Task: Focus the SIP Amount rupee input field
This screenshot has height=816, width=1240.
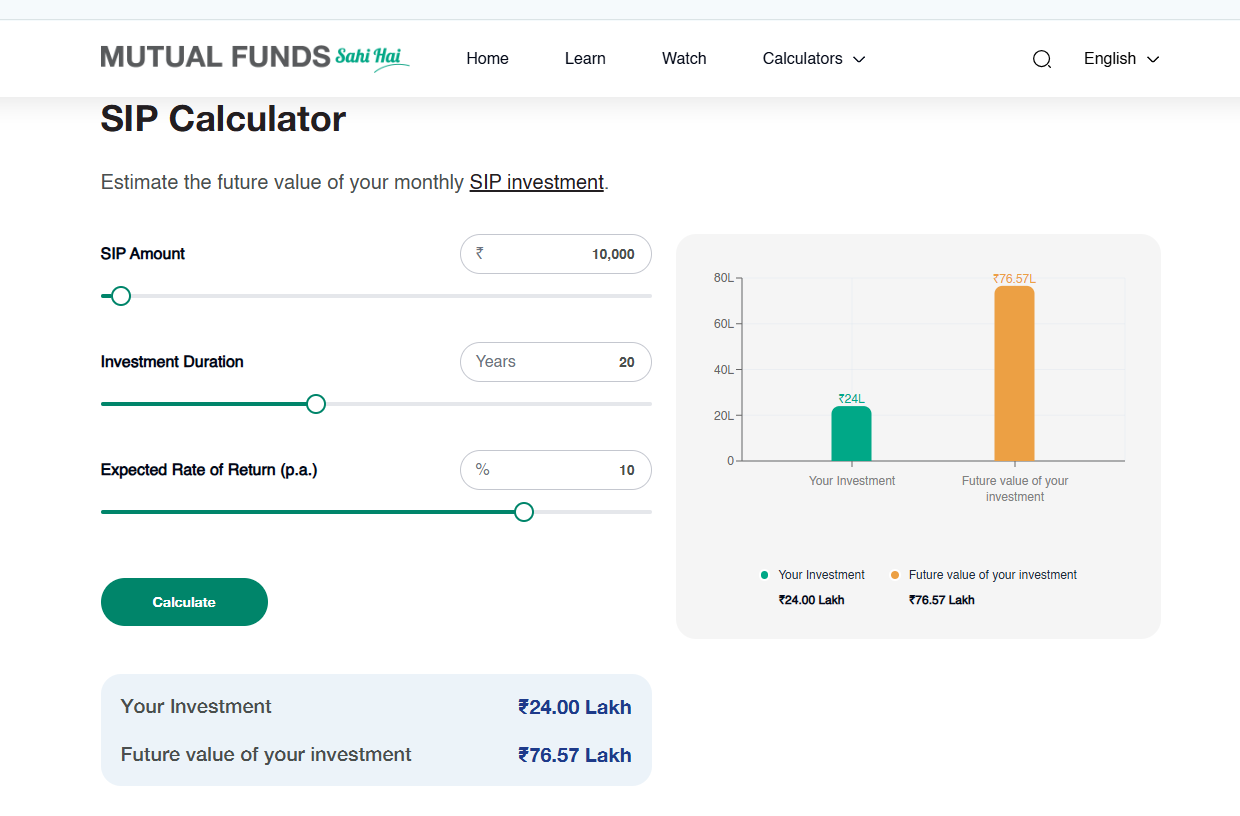Action: (x=565, y=254)
